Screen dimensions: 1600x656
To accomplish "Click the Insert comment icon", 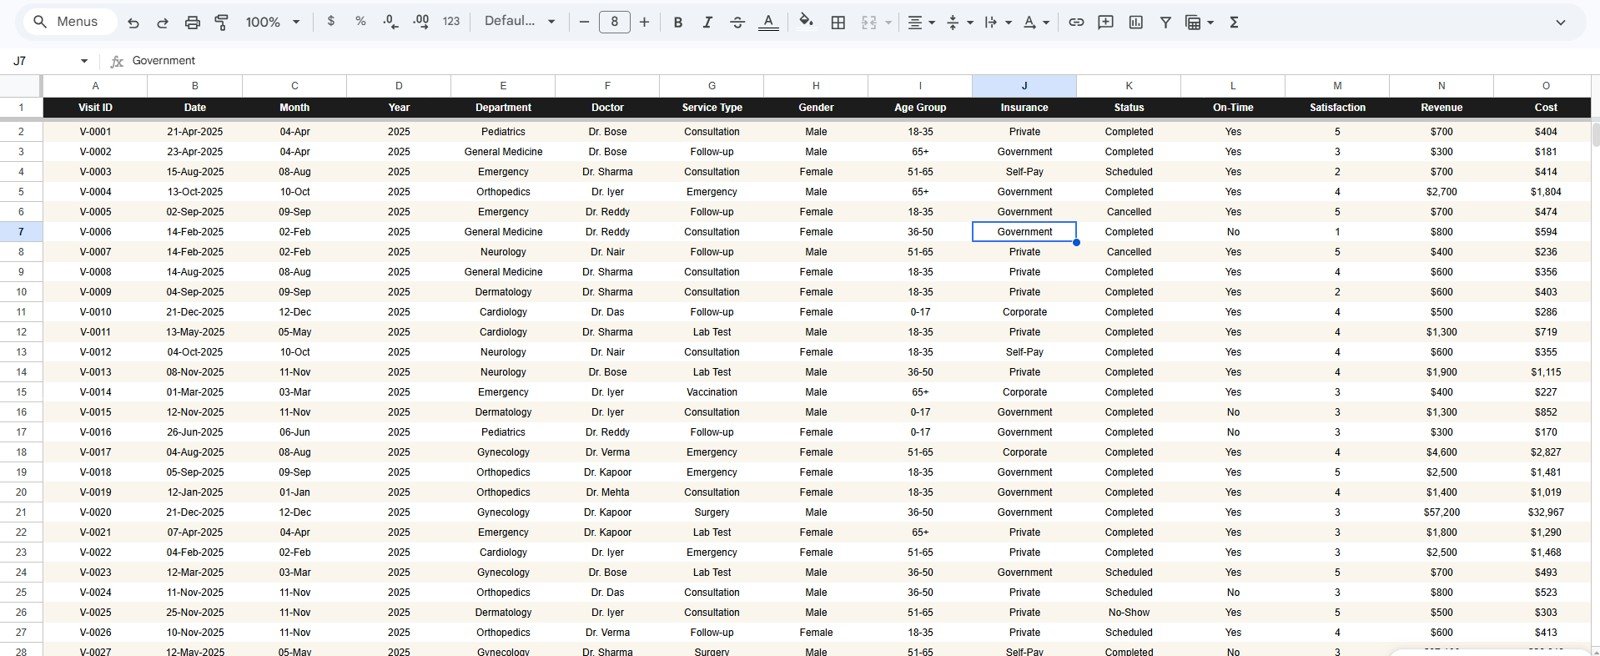I will click(x=1106, y=22).
